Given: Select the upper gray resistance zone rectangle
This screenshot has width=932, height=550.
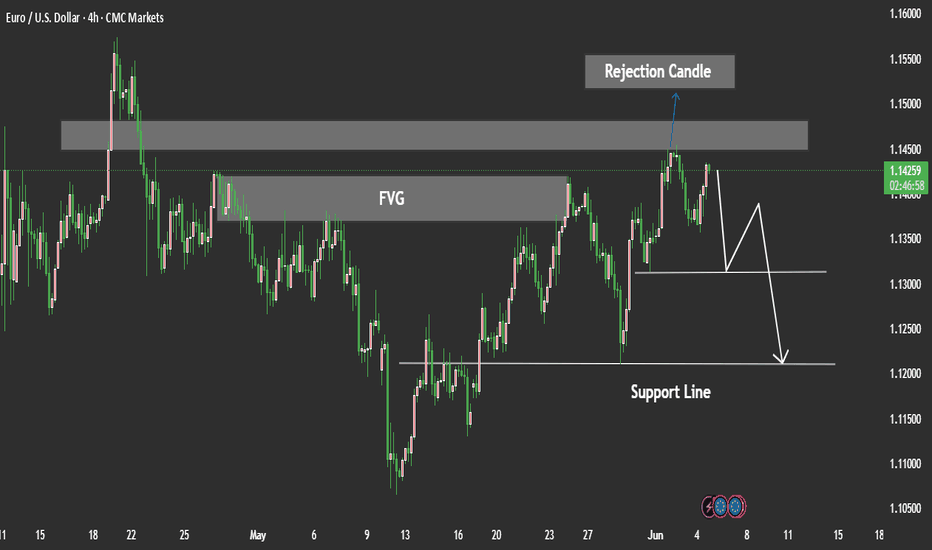Looking at the screenshot, I should click(434, 136).
